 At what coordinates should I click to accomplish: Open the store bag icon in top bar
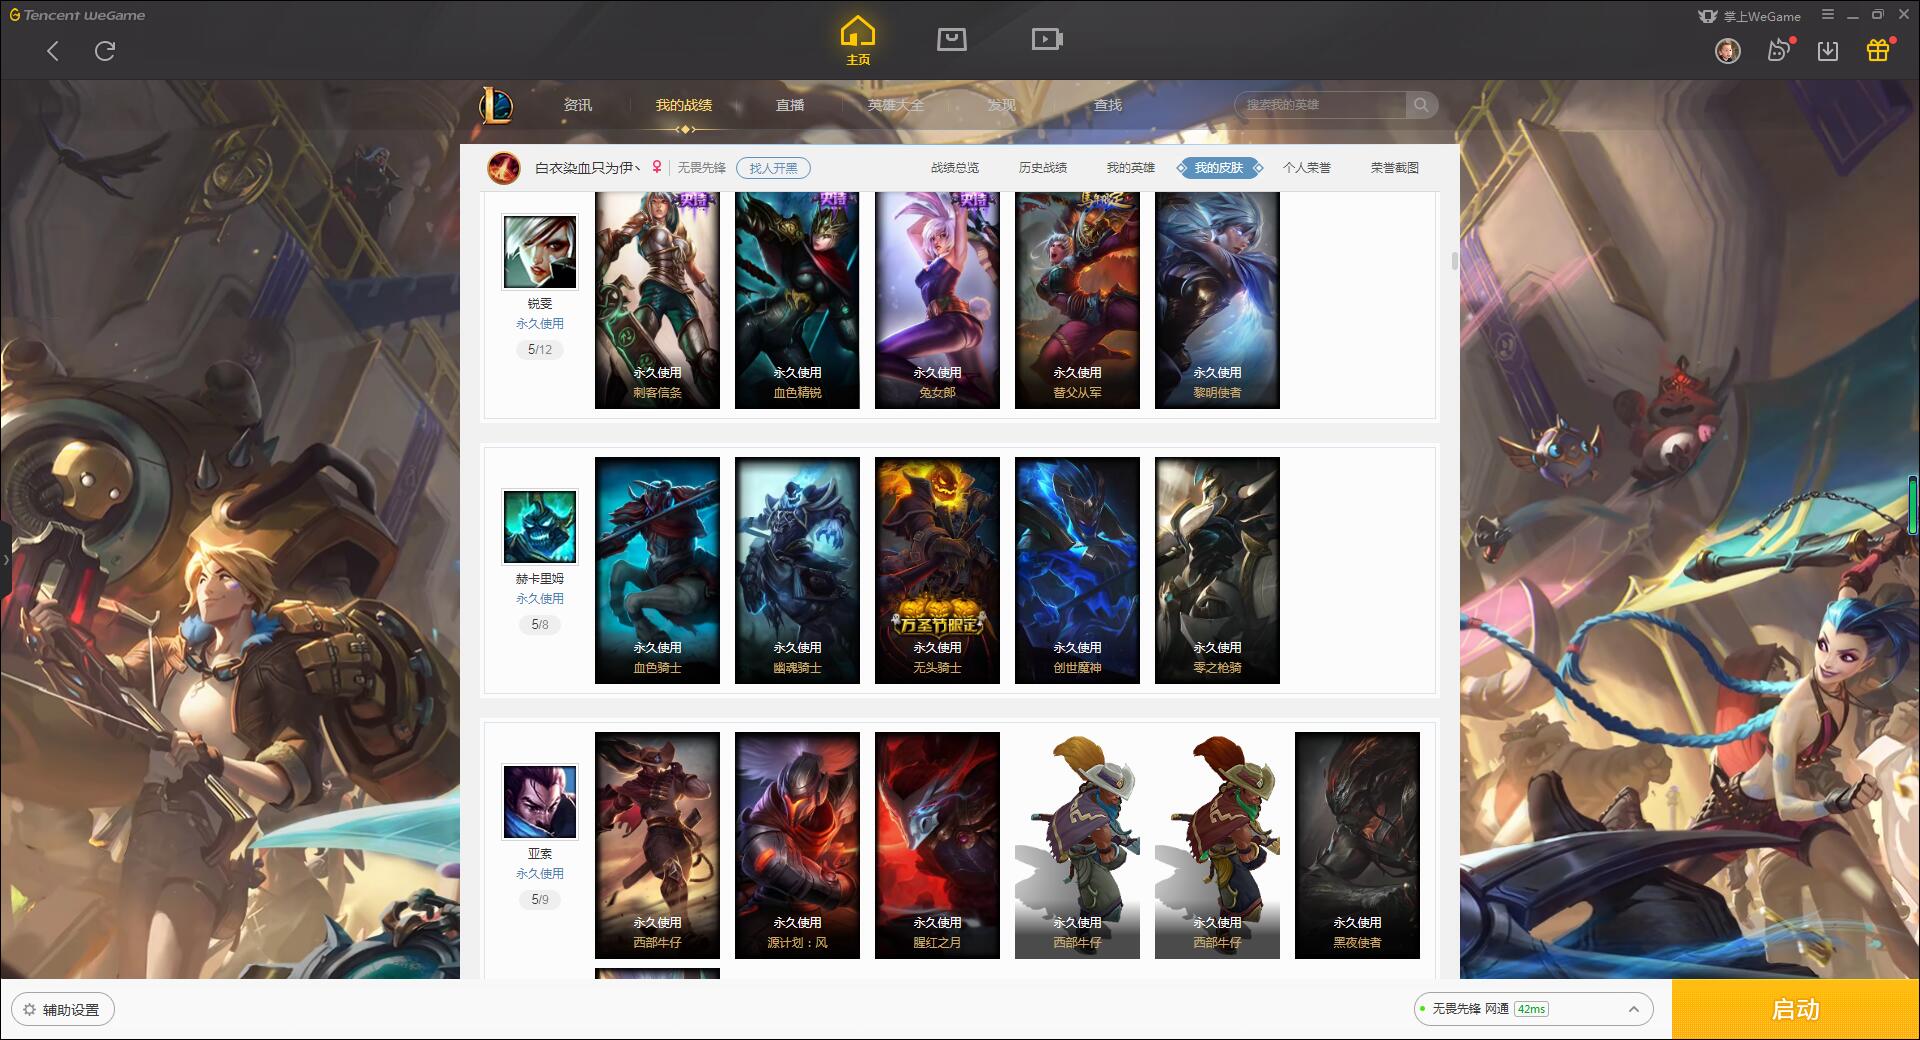pyautogui.click(x=951, y=39)
